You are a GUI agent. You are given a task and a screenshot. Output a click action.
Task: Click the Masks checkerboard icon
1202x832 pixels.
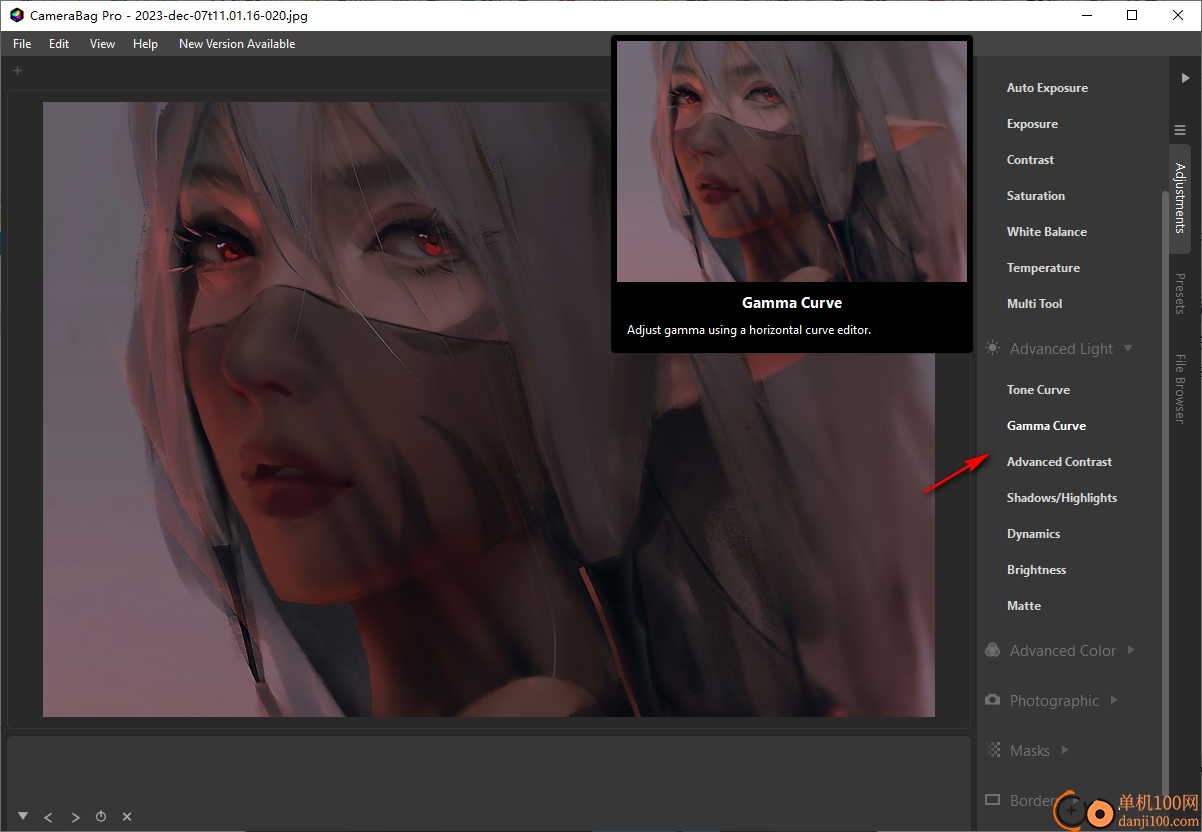click(x=993, y=749)
